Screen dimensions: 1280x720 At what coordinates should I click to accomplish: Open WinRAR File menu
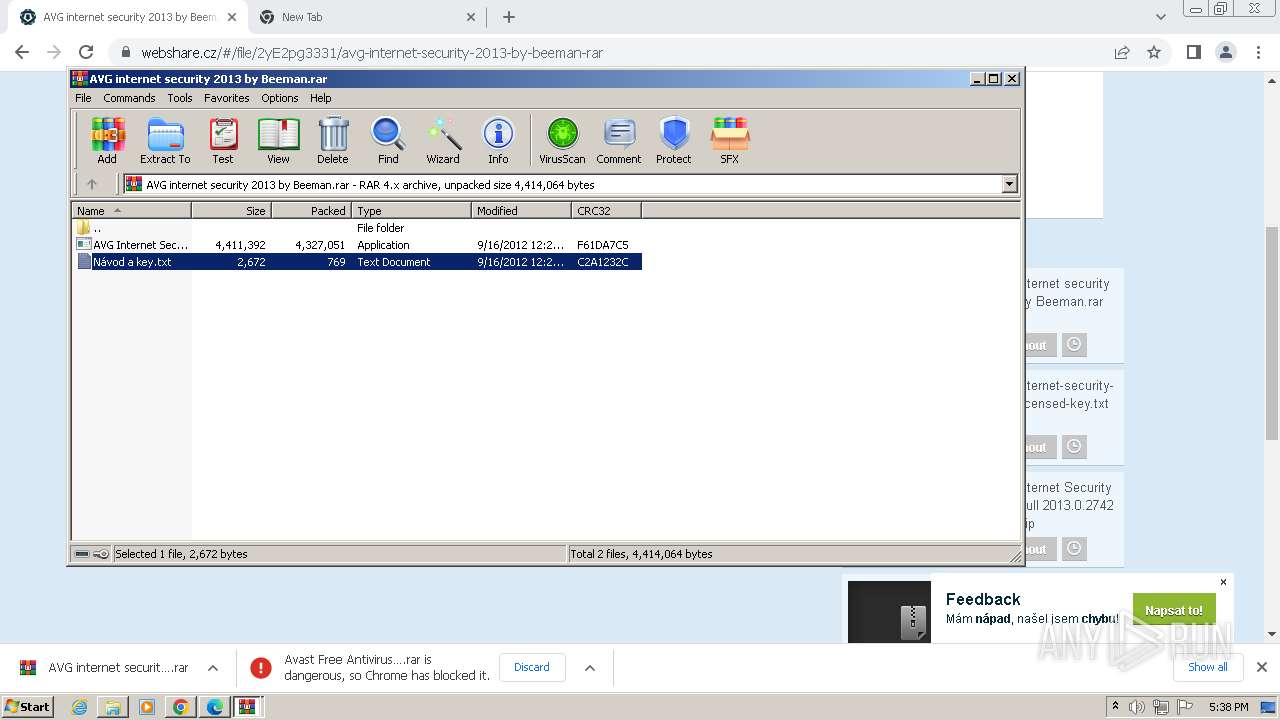click(x=83, y=98)
